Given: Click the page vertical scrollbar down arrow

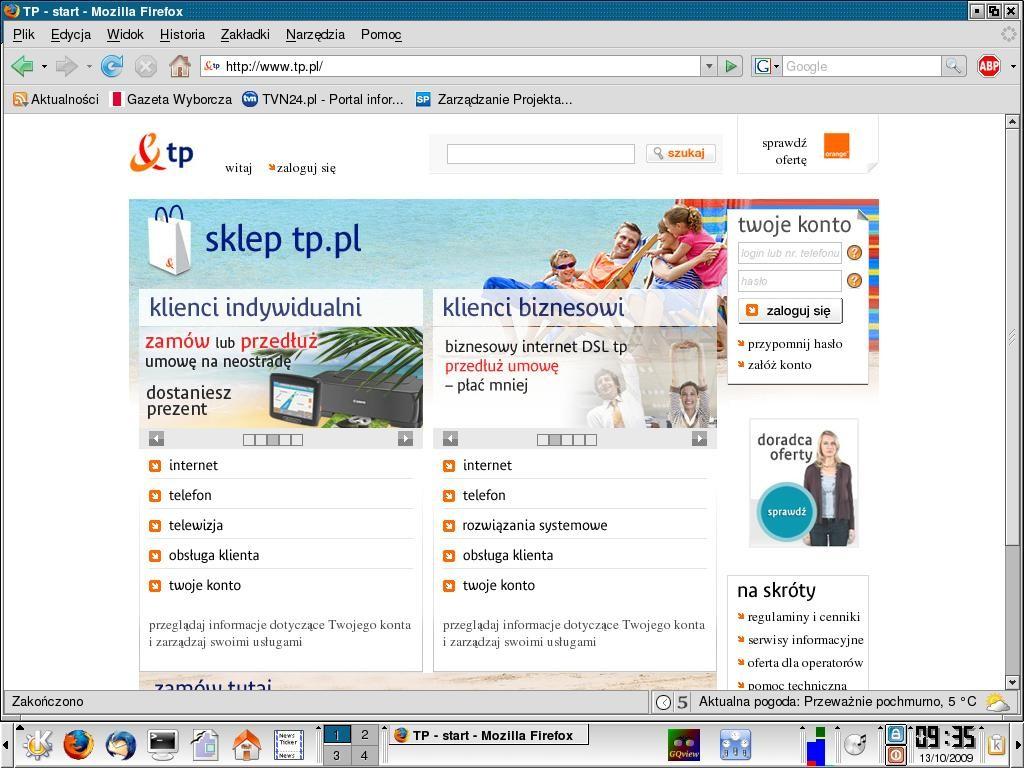Looking at the screenshot, I should pyautogui.click(x=1012, y=683).
